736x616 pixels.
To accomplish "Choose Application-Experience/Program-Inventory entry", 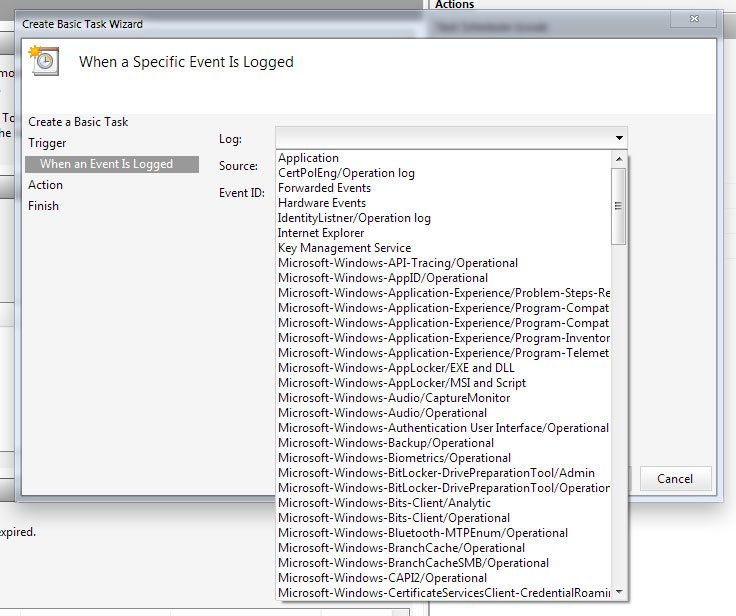I will 444,338.
